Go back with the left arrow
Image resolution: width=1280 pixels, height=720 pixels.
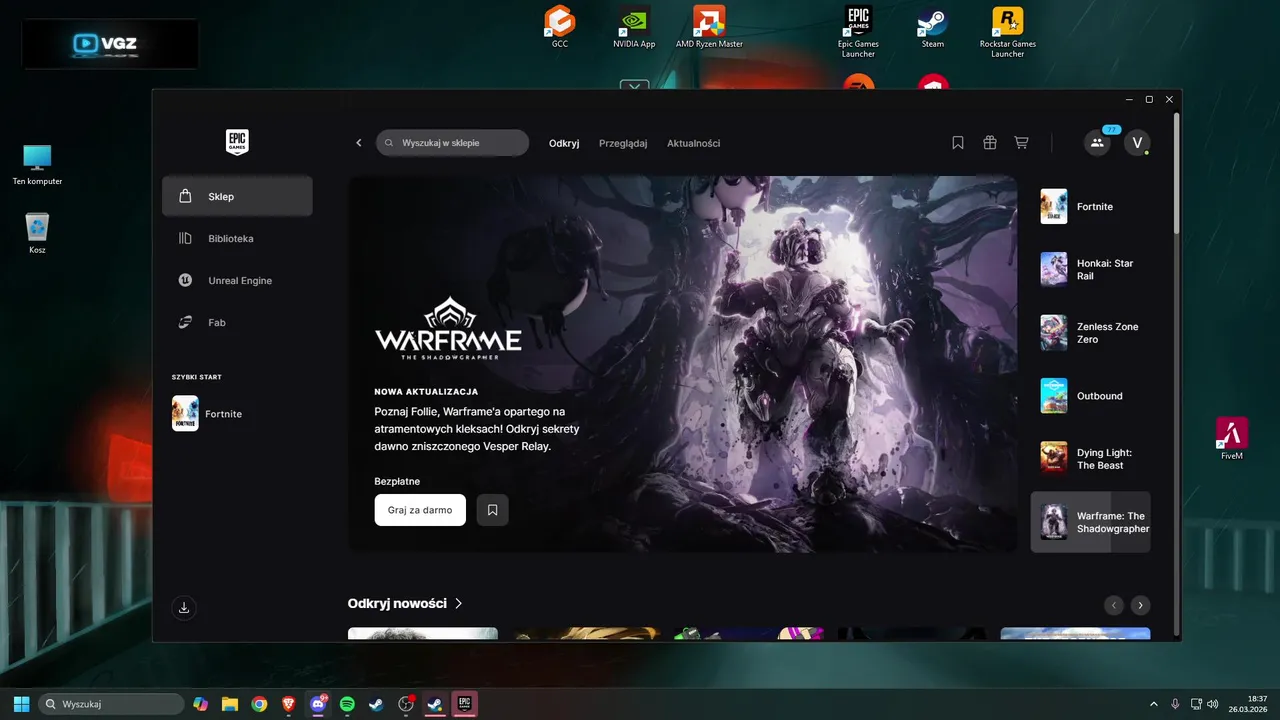pyautogui.click(x=359, y=143)
